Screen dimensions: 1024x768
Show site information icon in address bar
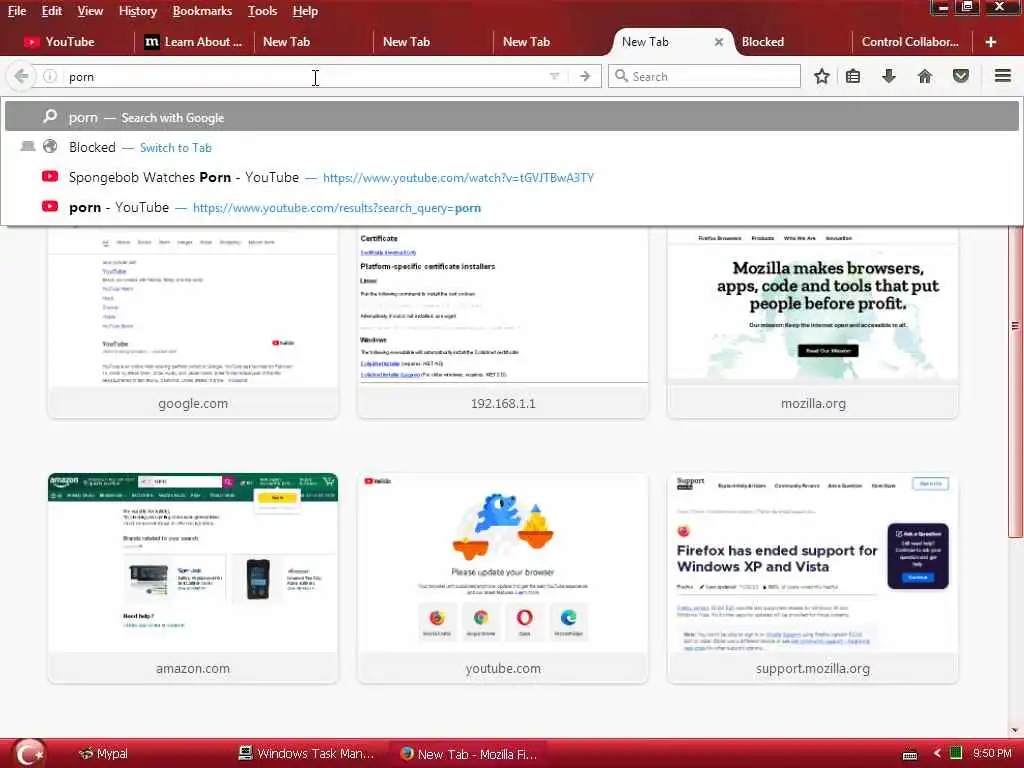[x=50, y=76]
